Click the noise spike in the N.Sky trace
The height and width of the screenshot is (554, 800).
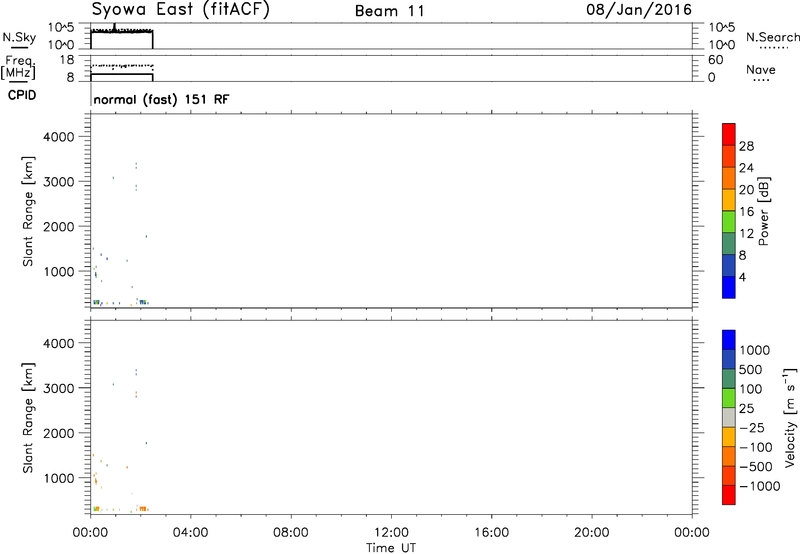114,27
